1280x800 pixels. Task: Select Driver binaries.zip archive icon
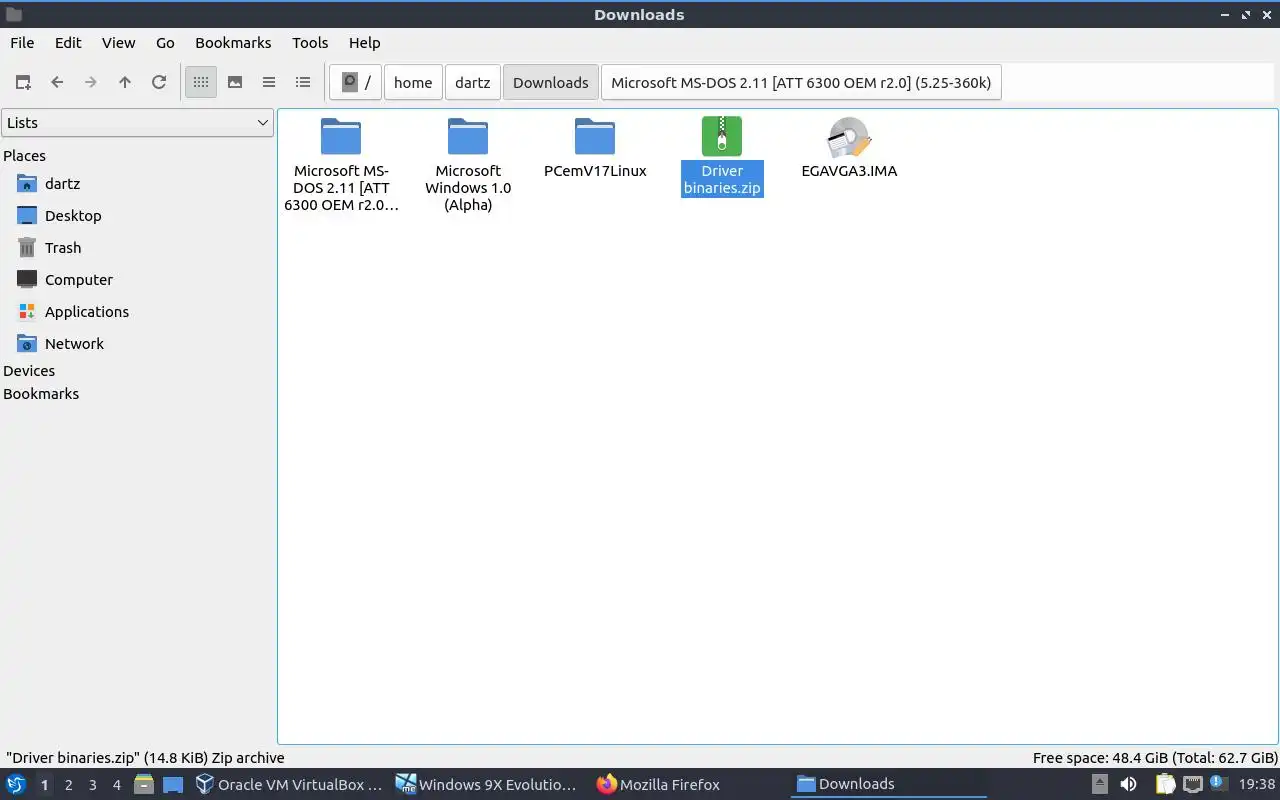[x=722, y=136]
